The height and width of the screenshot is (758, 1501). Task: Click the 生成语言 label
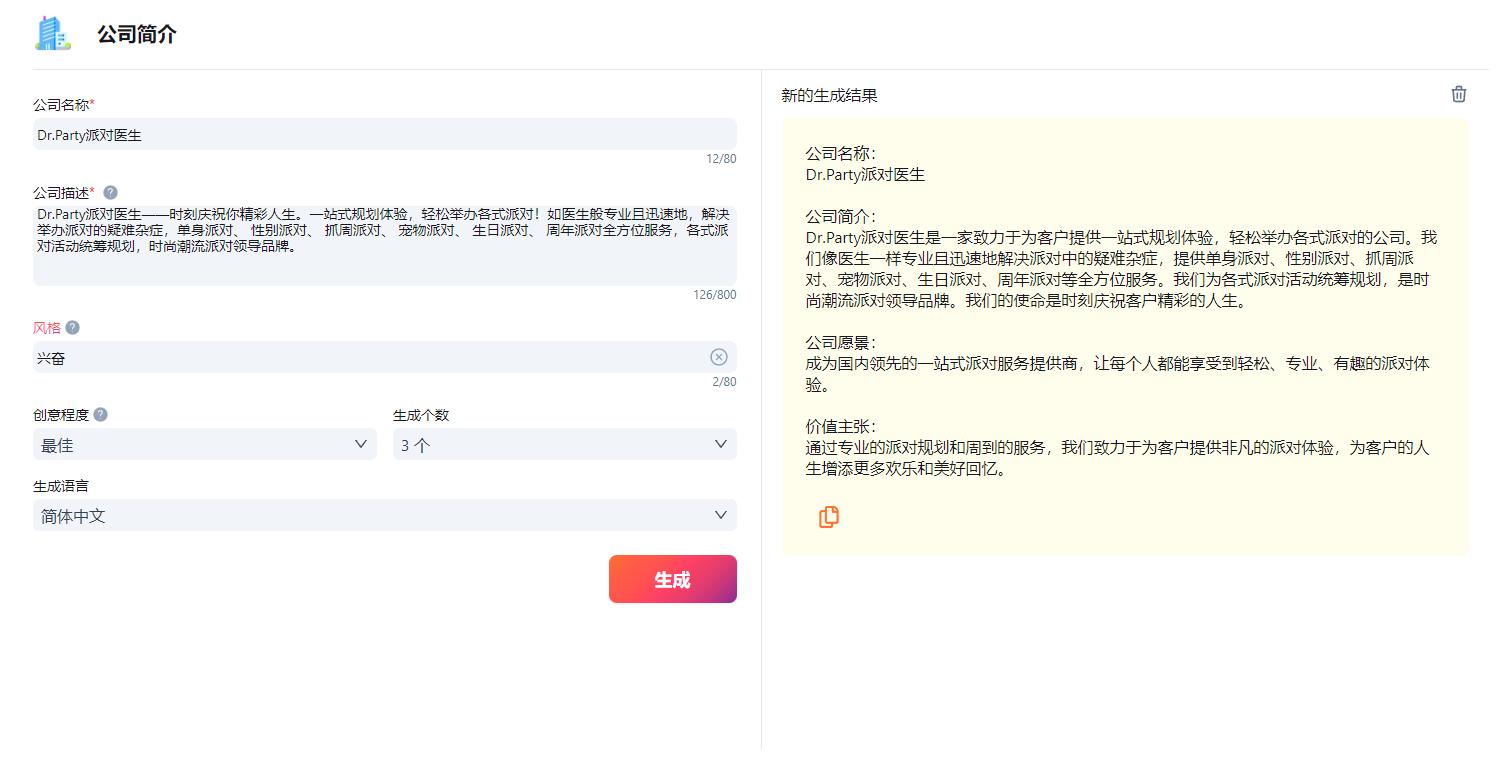click(61, 486)
